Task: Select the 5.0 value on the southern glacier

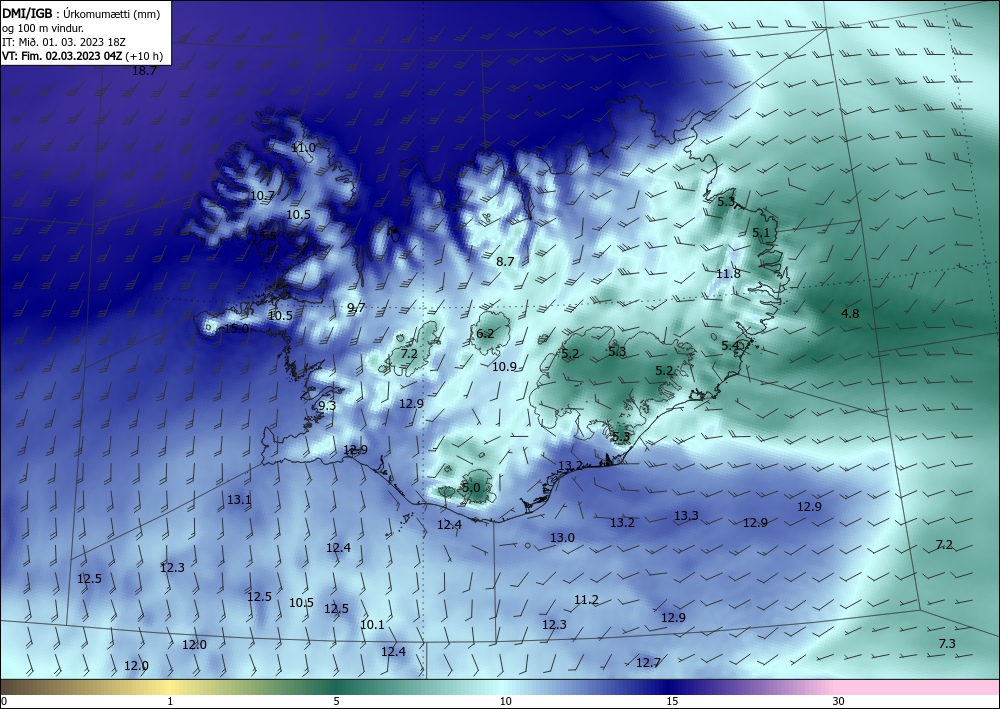Action: click(471, 488)
